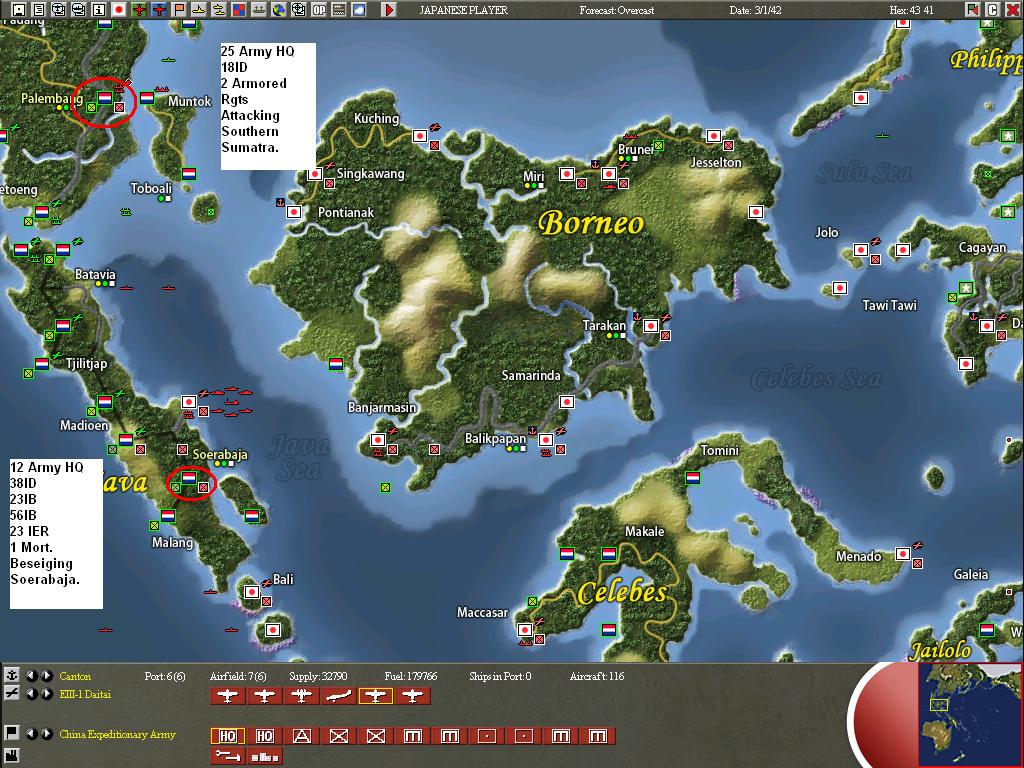The width and height of the screenshot is (1024, 768).
Task: Open the China Expeditionary Army link
Action: click(x=118, y=734)
